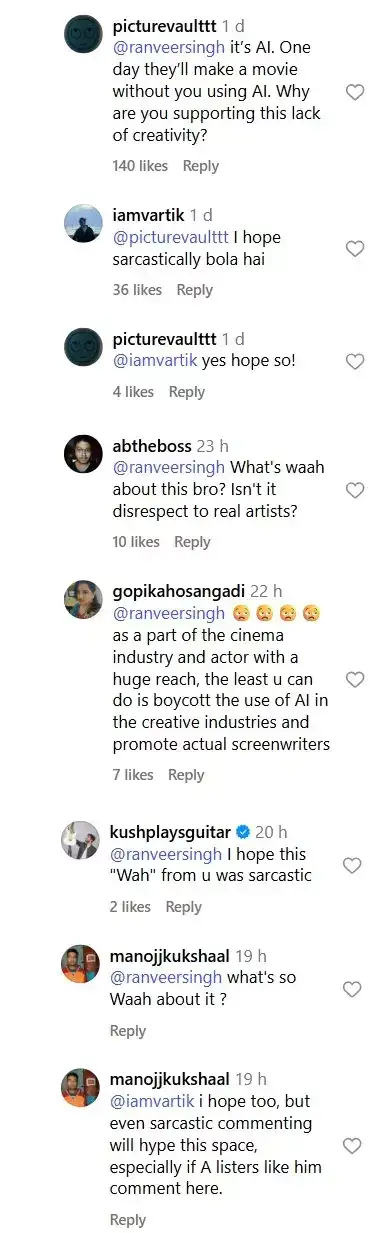View 140 likes on picturevaulttt comment

click(138, 166)
